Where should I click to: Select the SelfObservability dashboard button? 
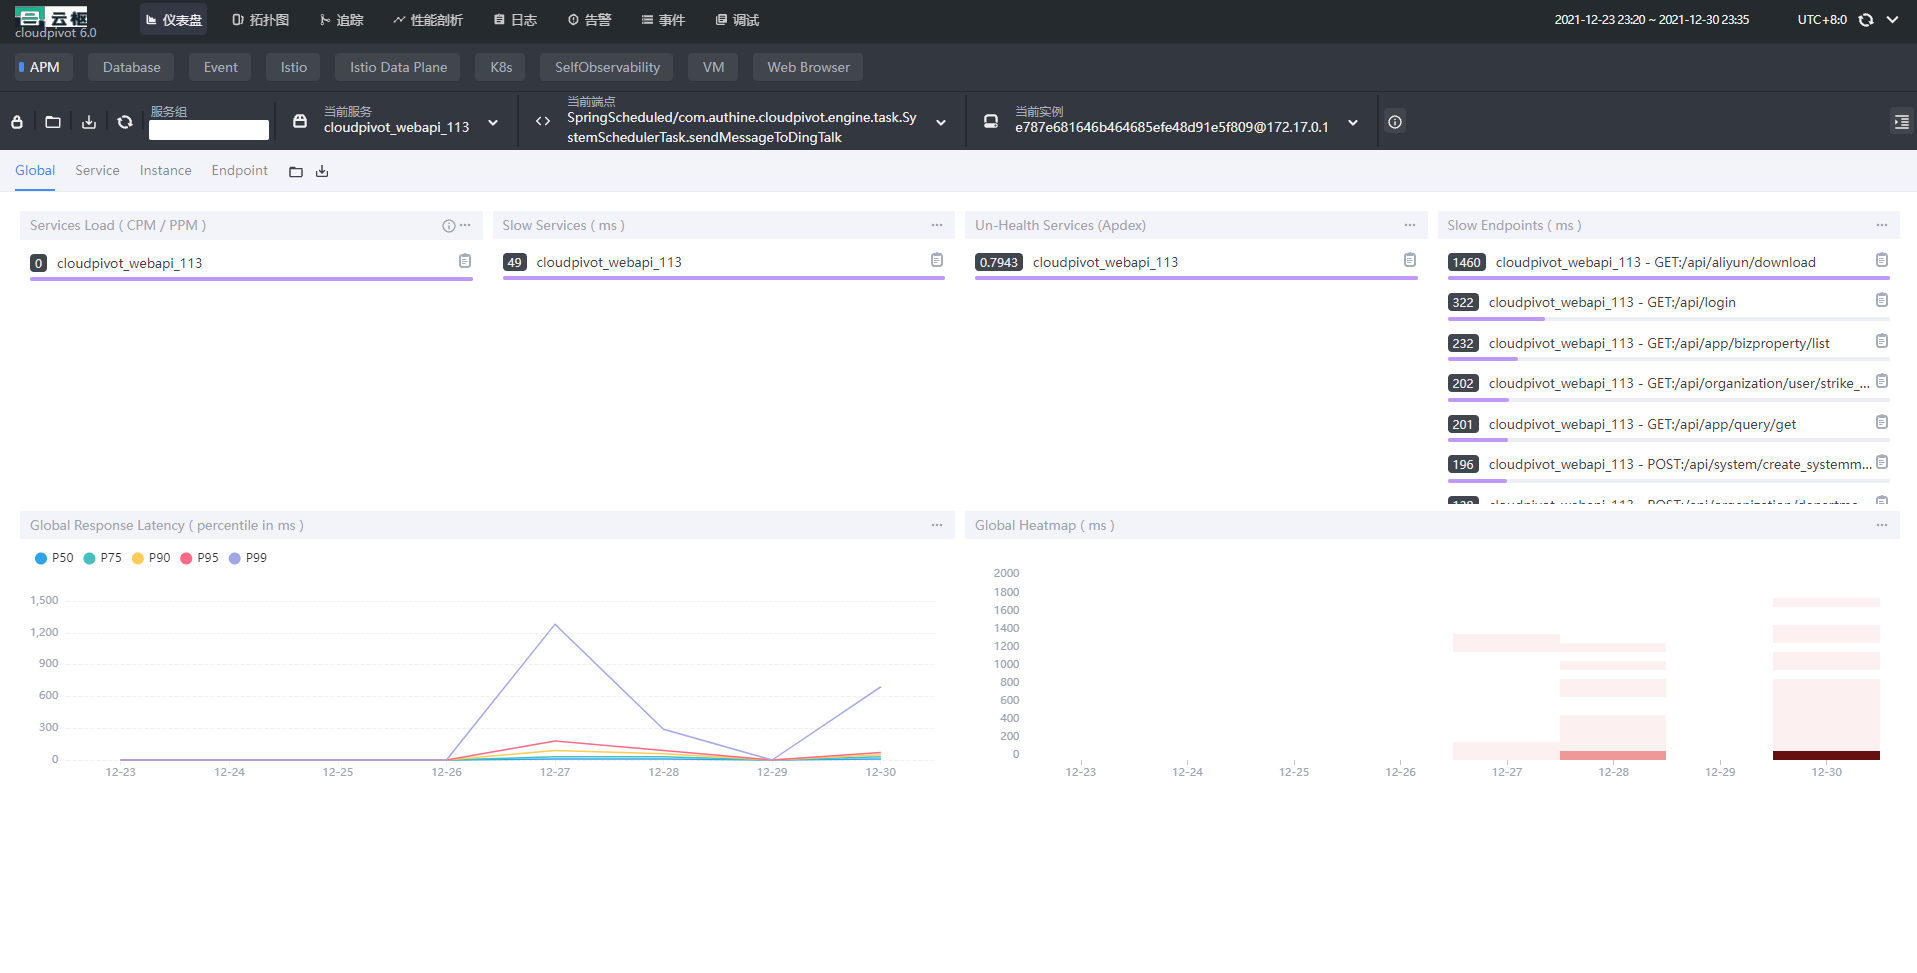[x=607, y=67]
